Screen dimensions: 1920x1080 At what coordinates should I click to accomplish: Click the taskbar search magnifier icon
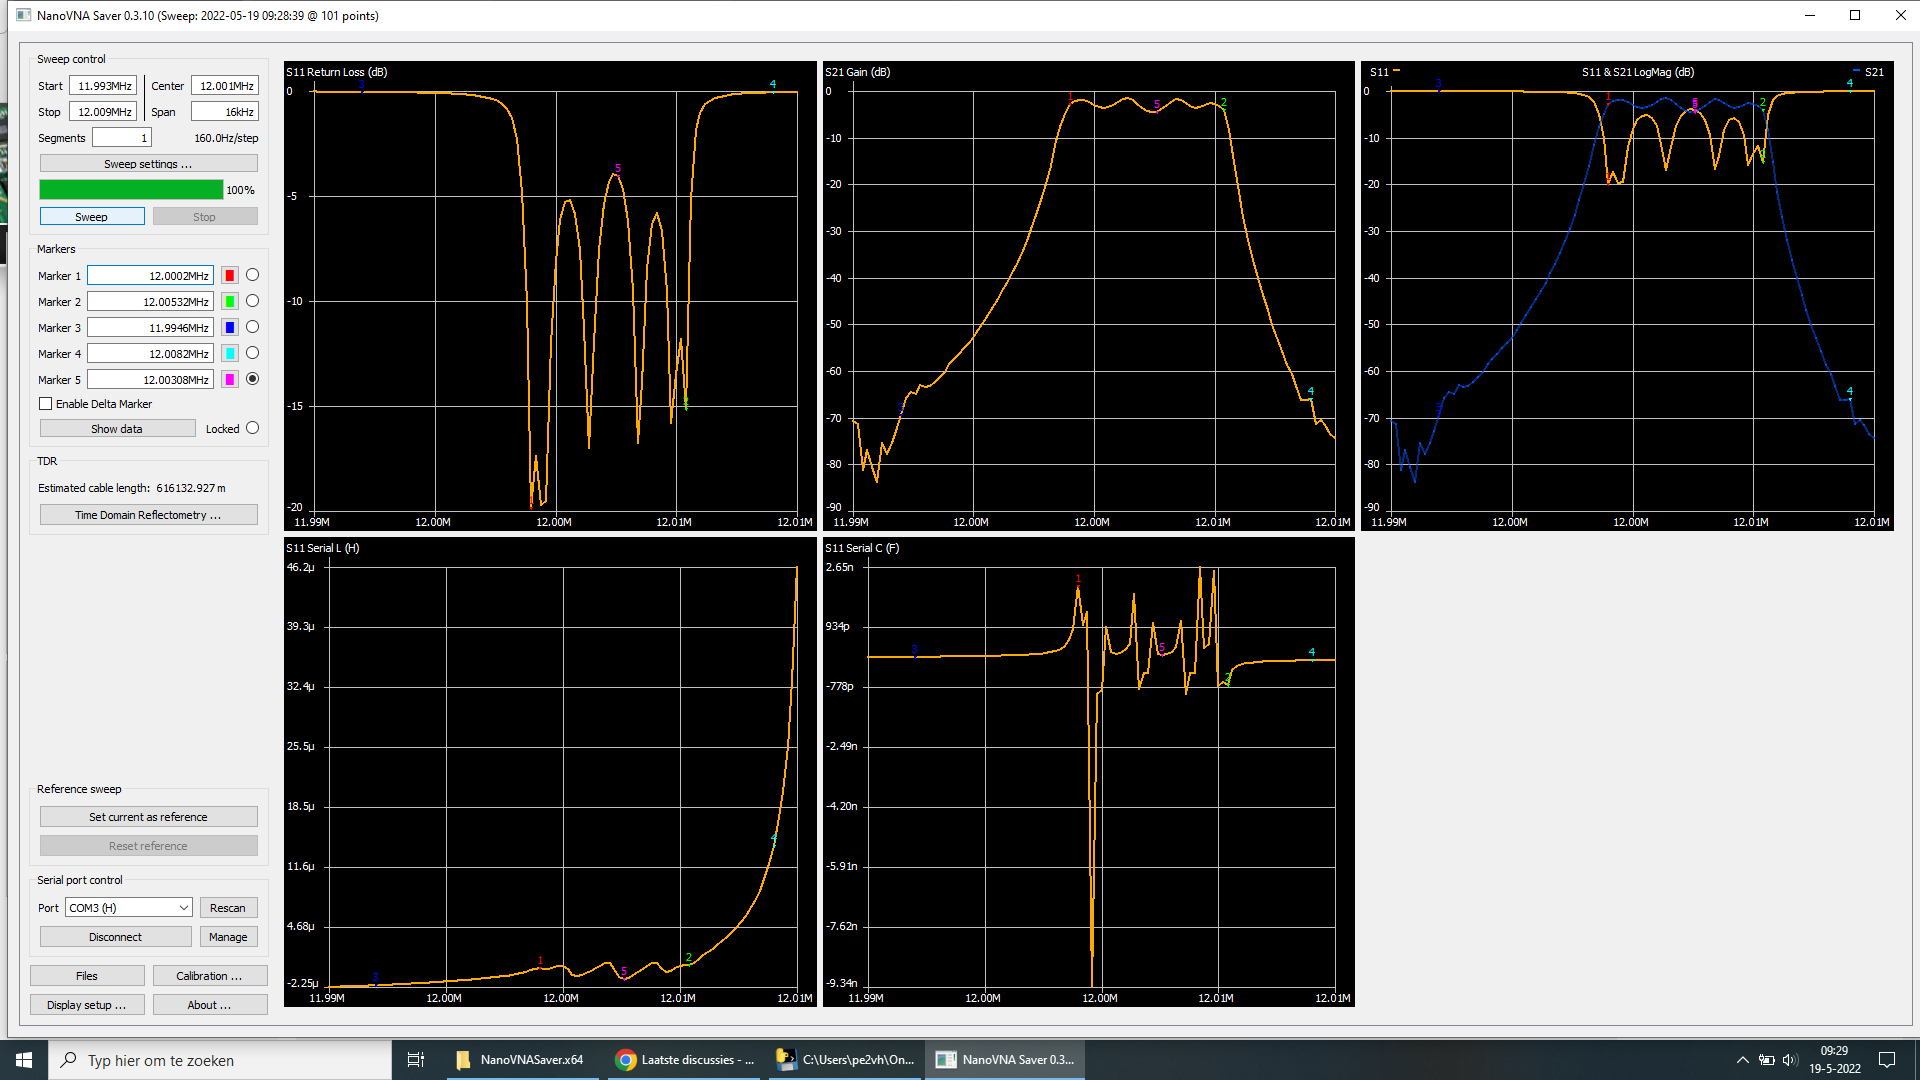pyautogui.click(x=69, y=1060)
